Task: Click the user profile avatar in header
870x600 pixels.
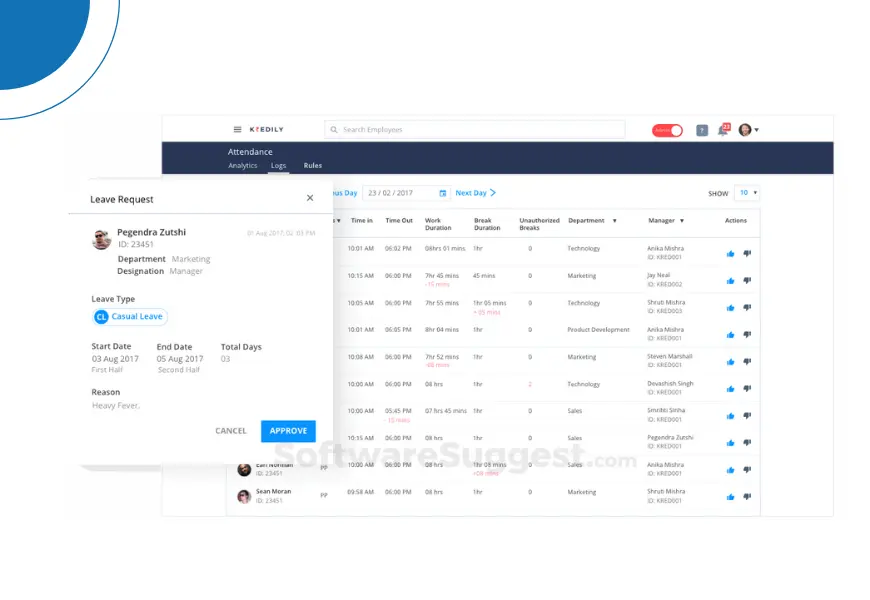Action: [x=745, y=129]
